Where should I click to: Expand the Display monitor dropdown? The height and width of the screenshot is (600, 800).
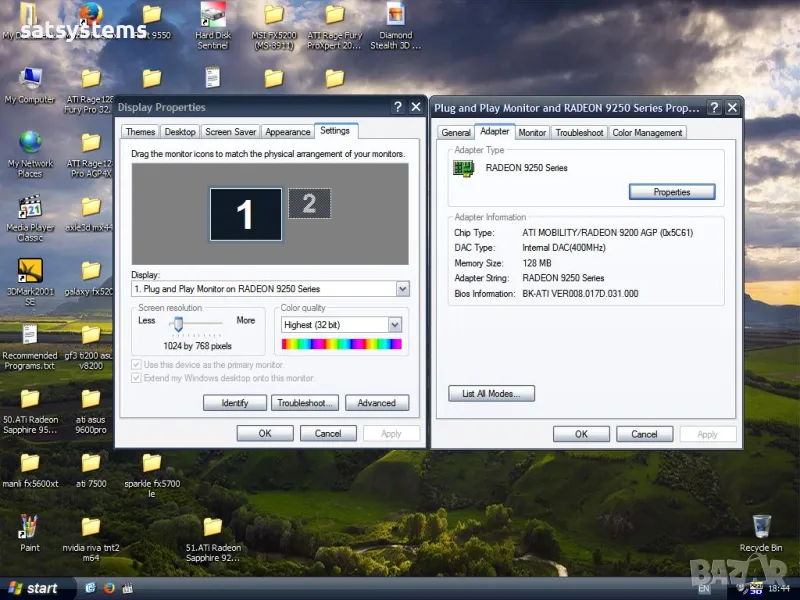402,289
